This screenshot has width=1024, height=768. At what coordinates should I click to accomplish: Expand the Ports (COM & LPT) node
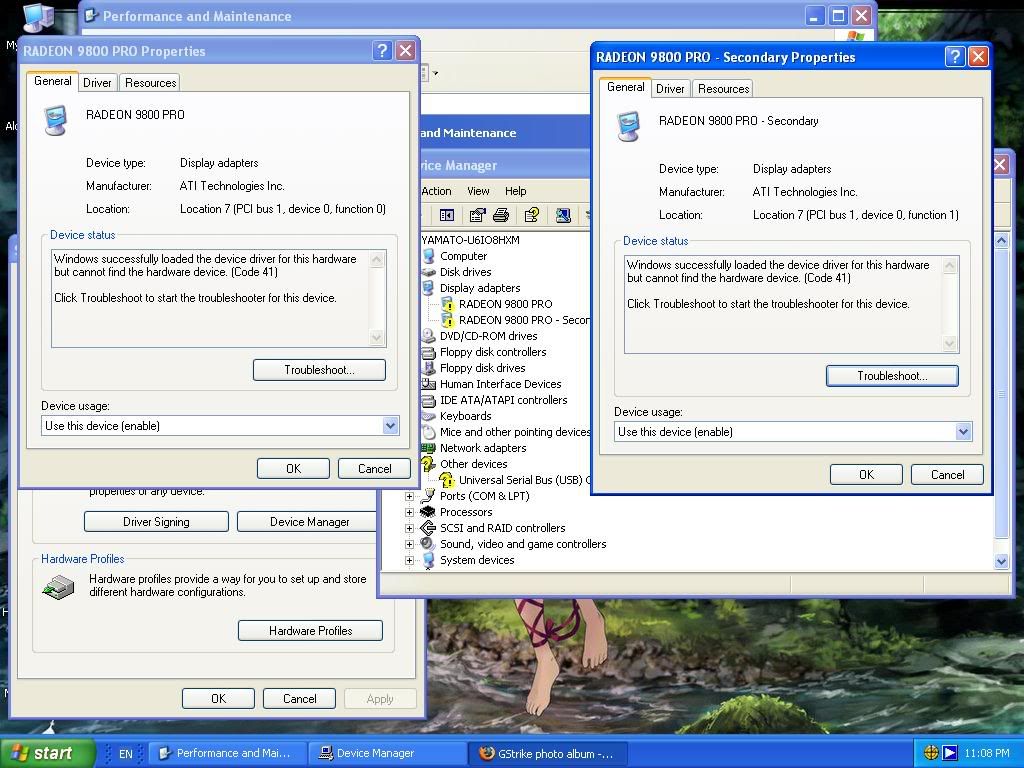tap(409, 496)
